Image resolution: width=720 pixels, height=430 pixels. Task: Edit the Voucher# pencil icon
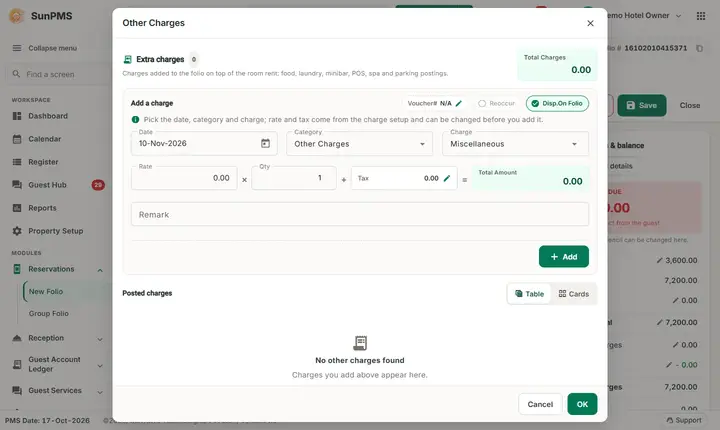[x=458, y=103]
